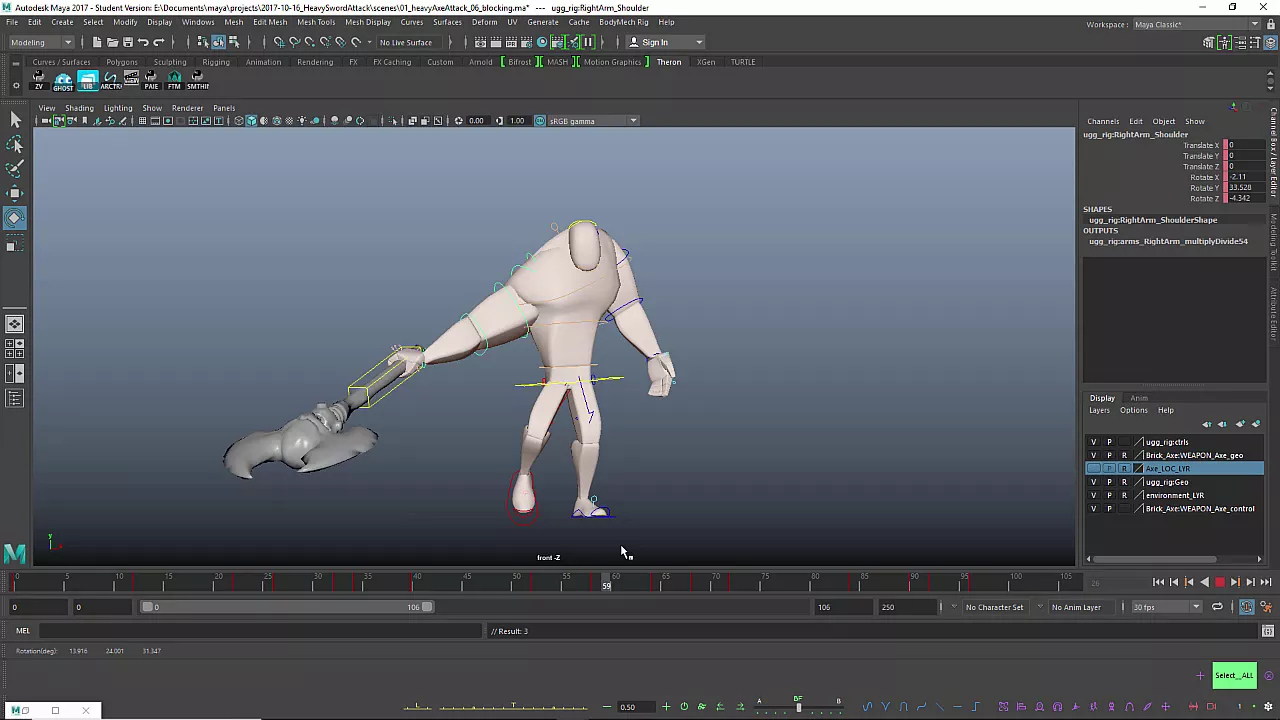1280x720 pixels.
Task: Toggle visibility of Brick_Axe:WEAPON_Axe_geo layer
Action: coord(1094,455)
